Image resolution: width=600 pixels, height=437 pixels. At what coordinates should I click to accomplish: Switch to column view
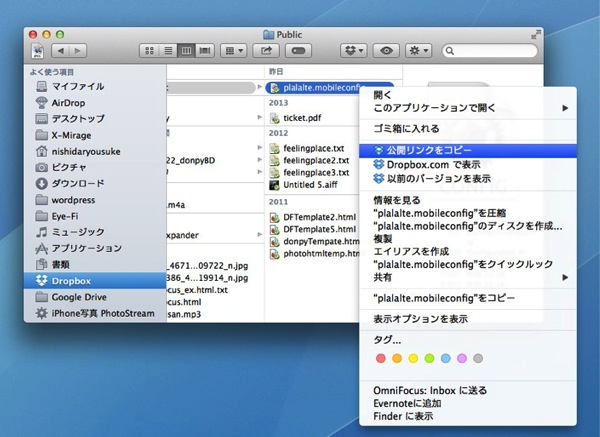coord(186,51)
